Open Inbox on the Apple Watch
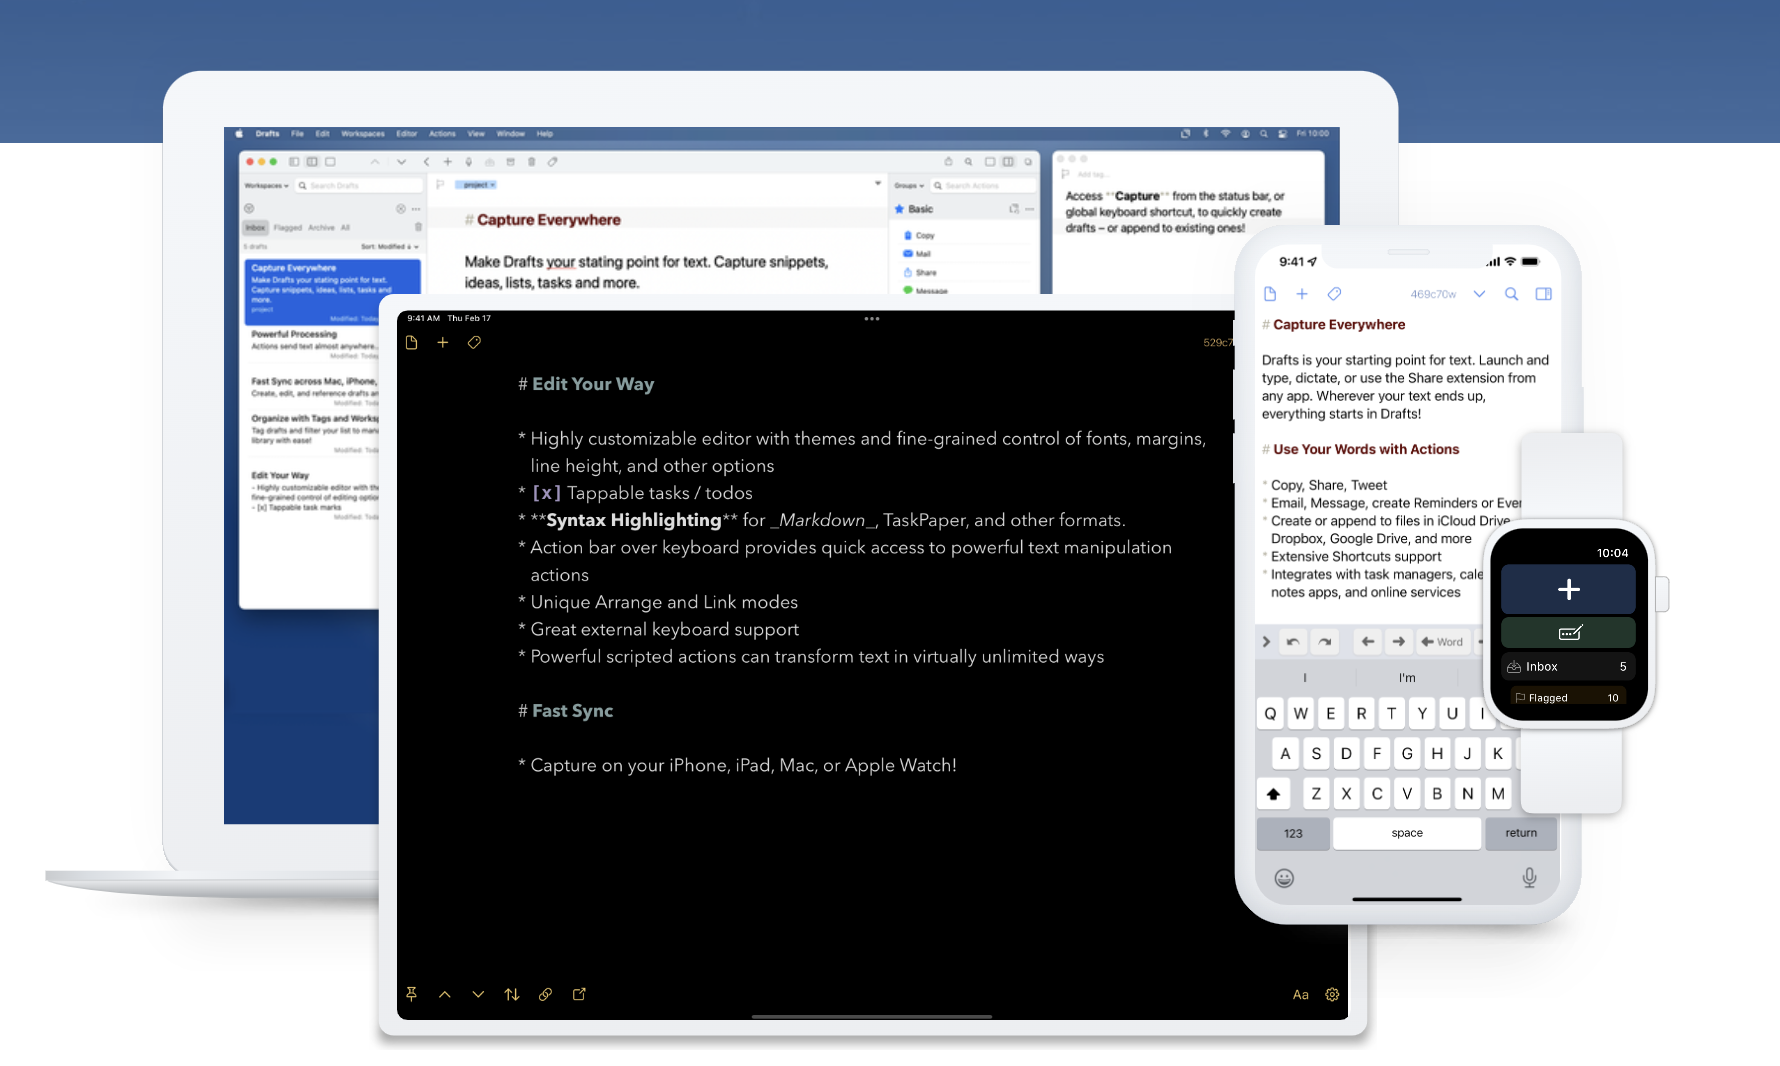This screenshot has width=1780, height=1066. [1568, 667]
